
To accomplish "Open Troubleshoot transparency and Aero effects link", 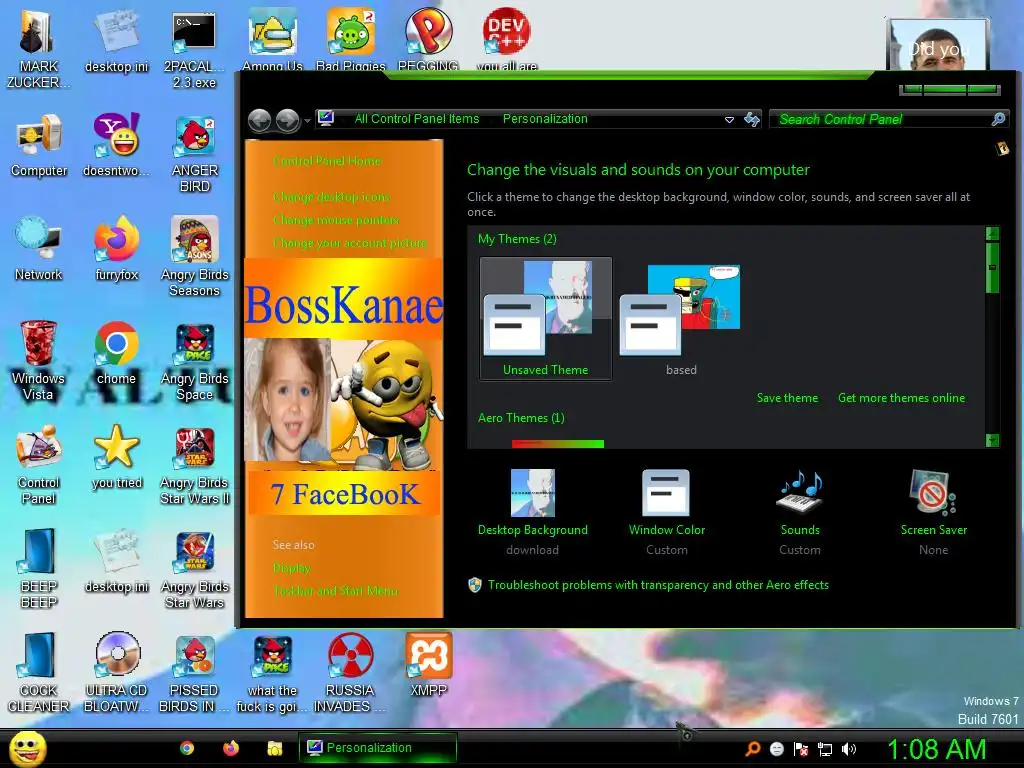I will 658,585.
